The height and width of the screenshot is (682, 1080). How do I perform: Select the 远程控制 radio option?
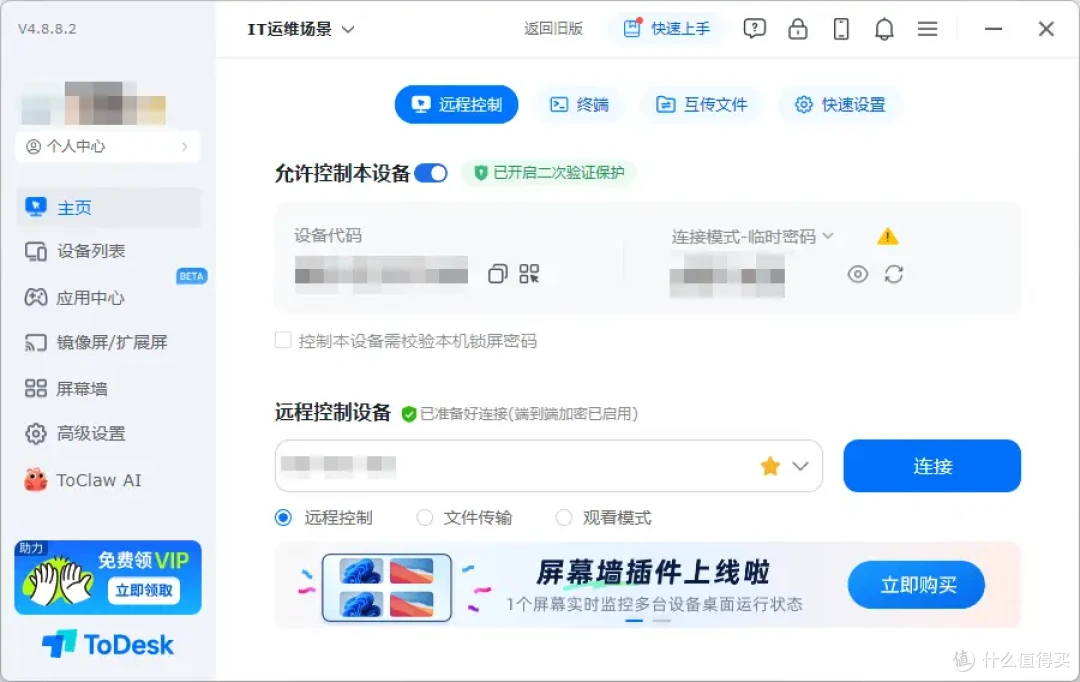(x=283, y=517)
